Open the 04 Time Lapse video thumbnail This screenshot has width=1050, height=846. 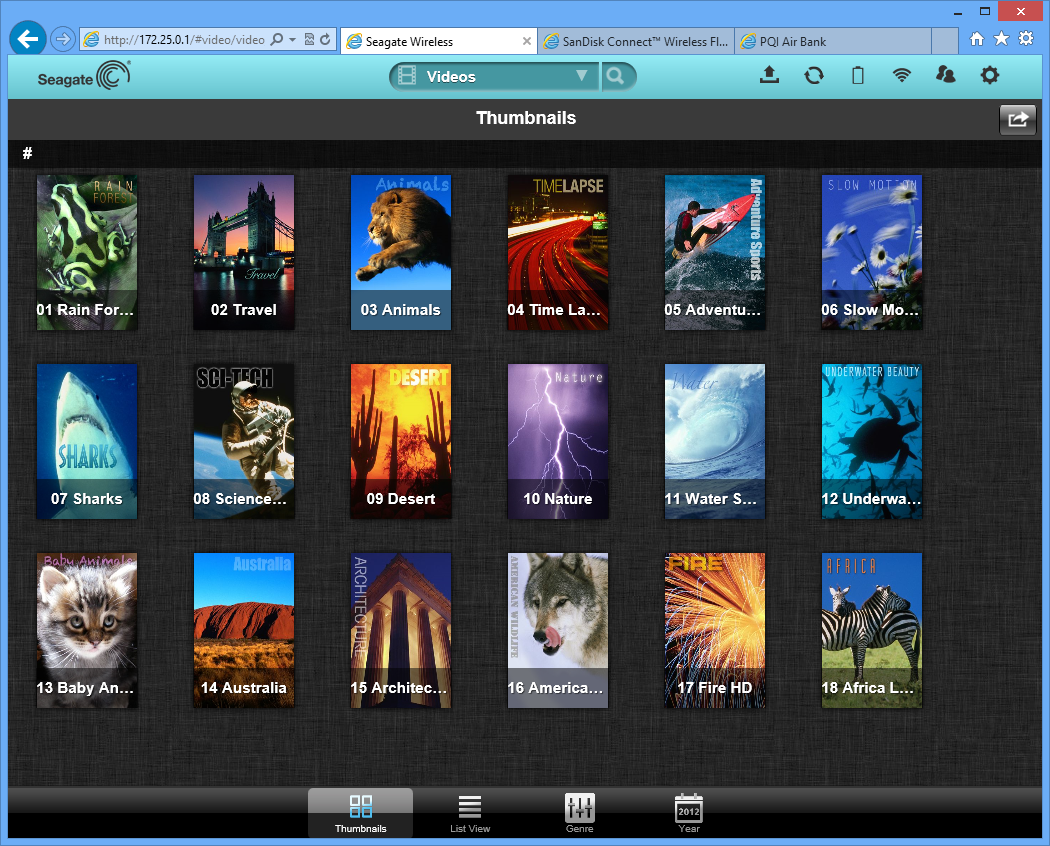558,253
